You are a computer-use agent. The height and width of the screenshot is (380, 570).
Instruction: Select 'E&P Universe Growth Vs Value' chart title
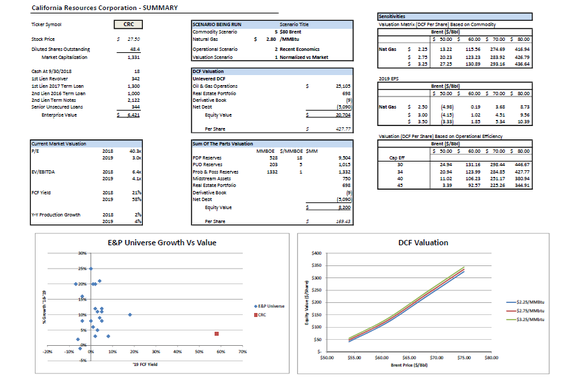point(162,243)
